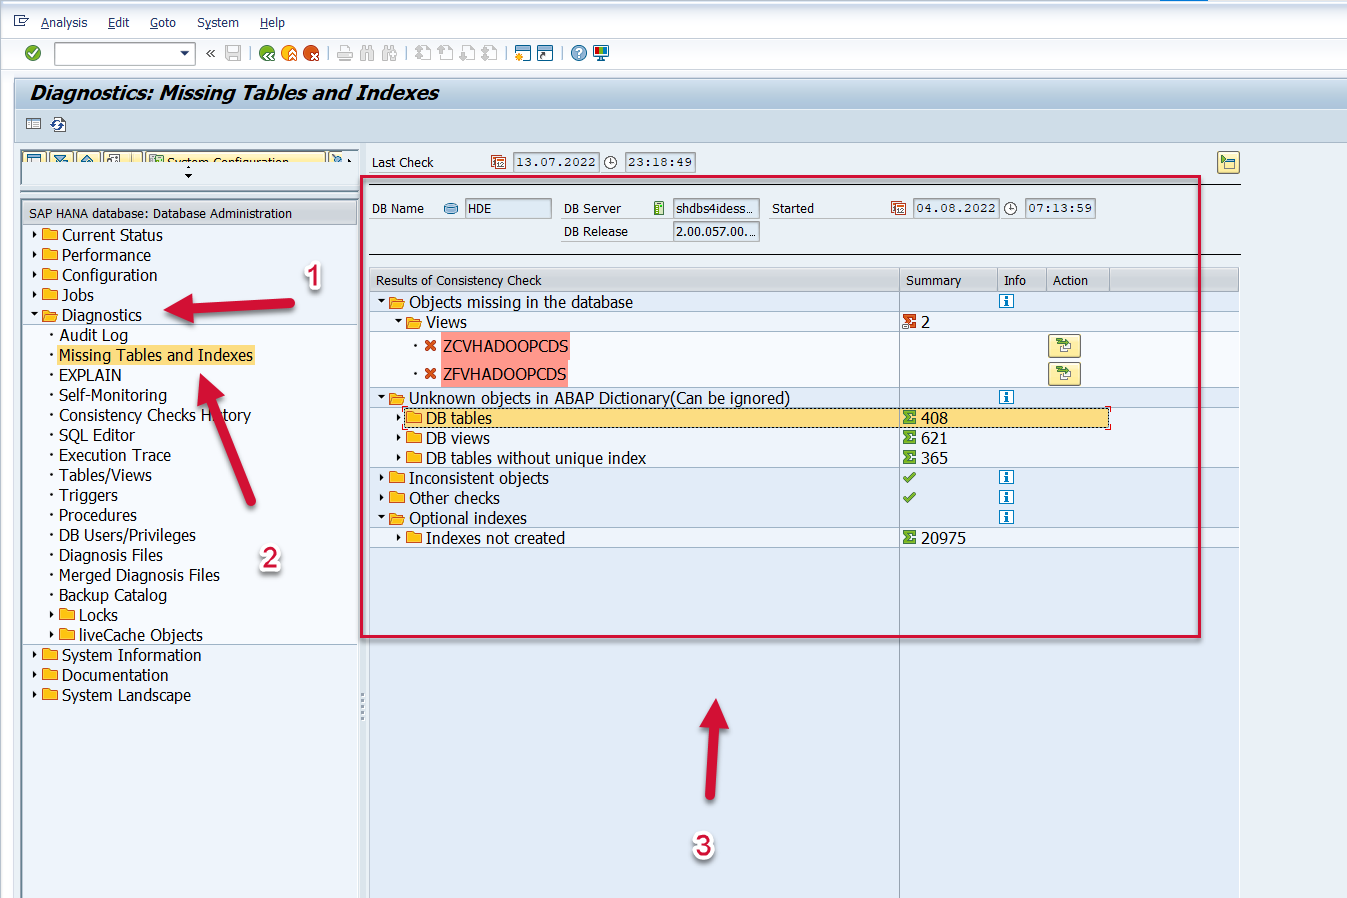The width and height of the screenshot is (1347, 898).
Task: Click info icon for Inconsistent objects row
Action: (1006, 477)
